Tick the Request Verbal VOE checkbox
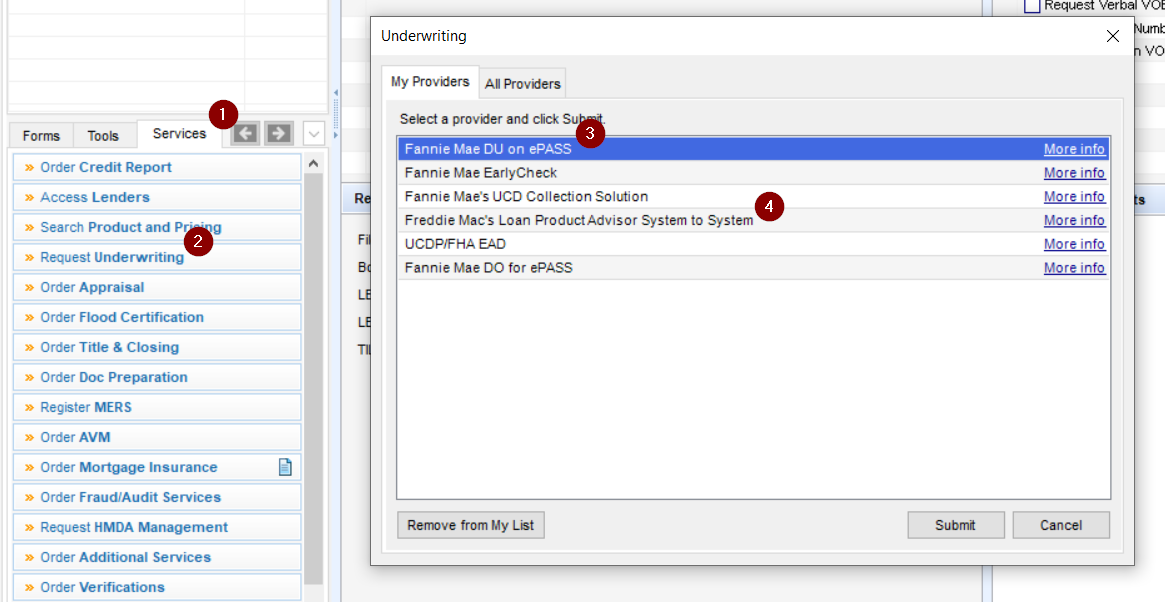Image resolution: width=1165 pixels, height=602 pixels. coord(1032,6)
